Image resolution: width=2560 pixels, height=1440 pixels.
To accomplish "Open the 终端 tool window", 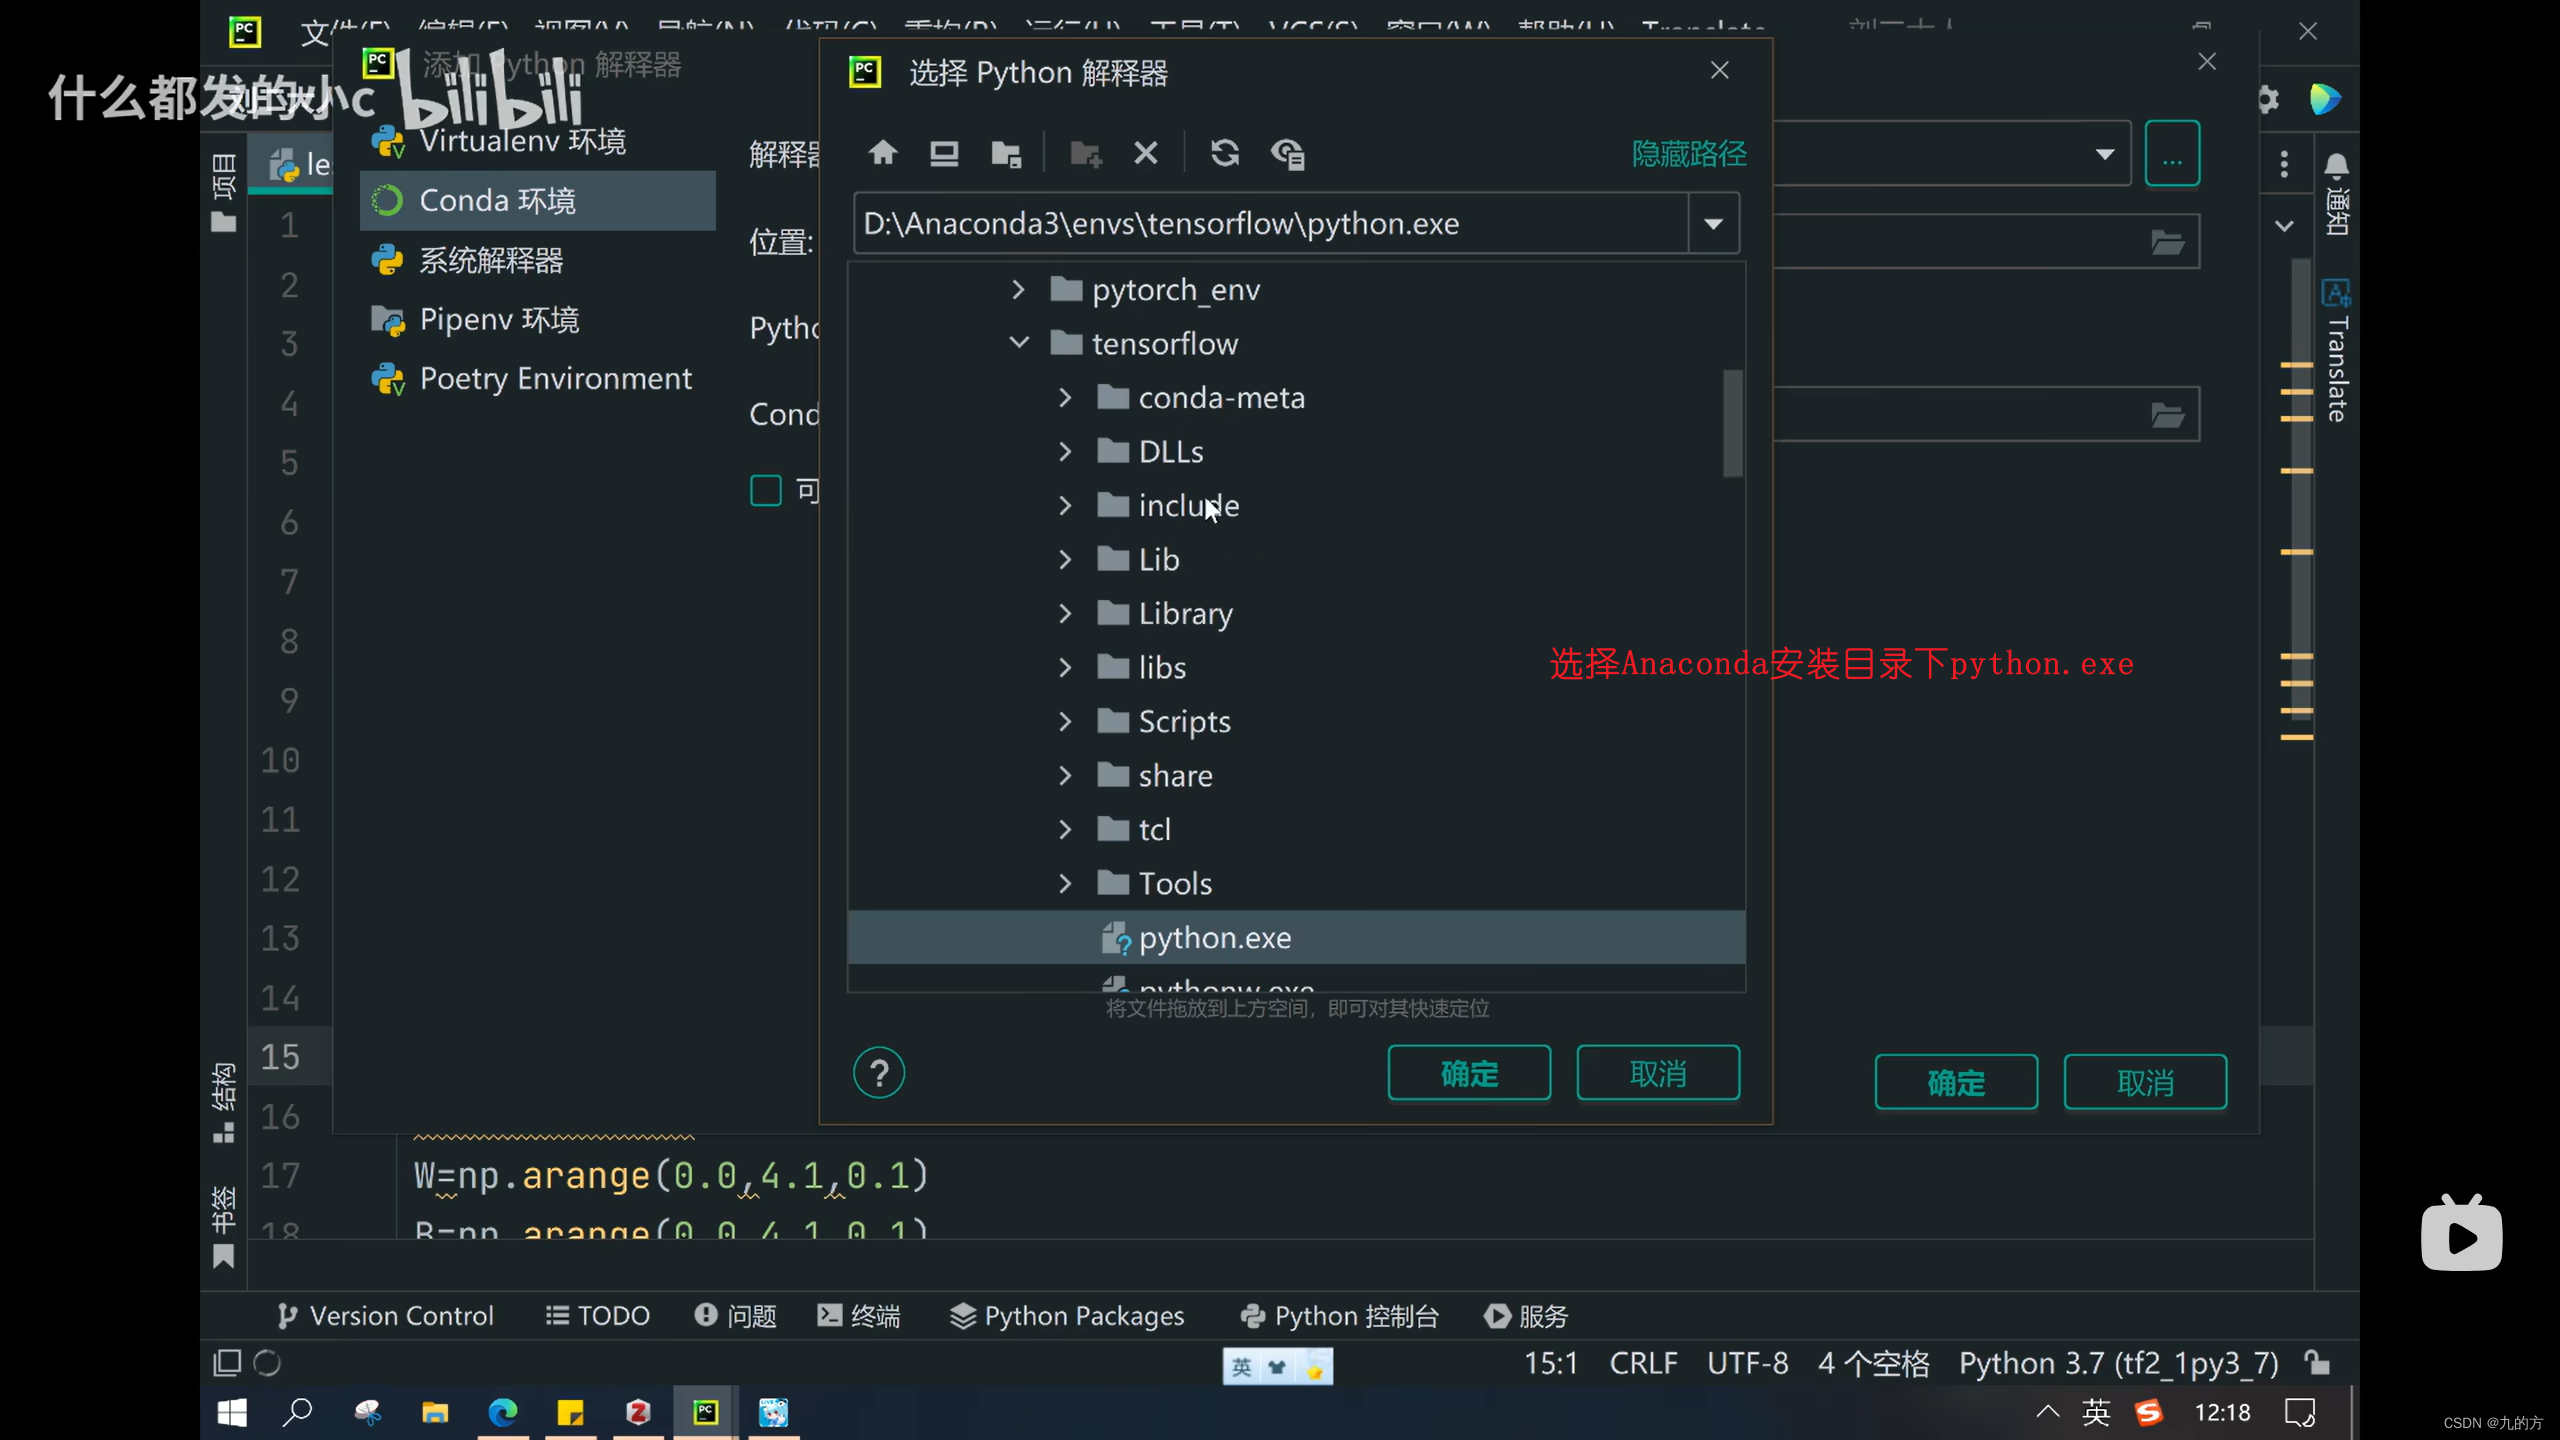I will tap(859, 1315).
